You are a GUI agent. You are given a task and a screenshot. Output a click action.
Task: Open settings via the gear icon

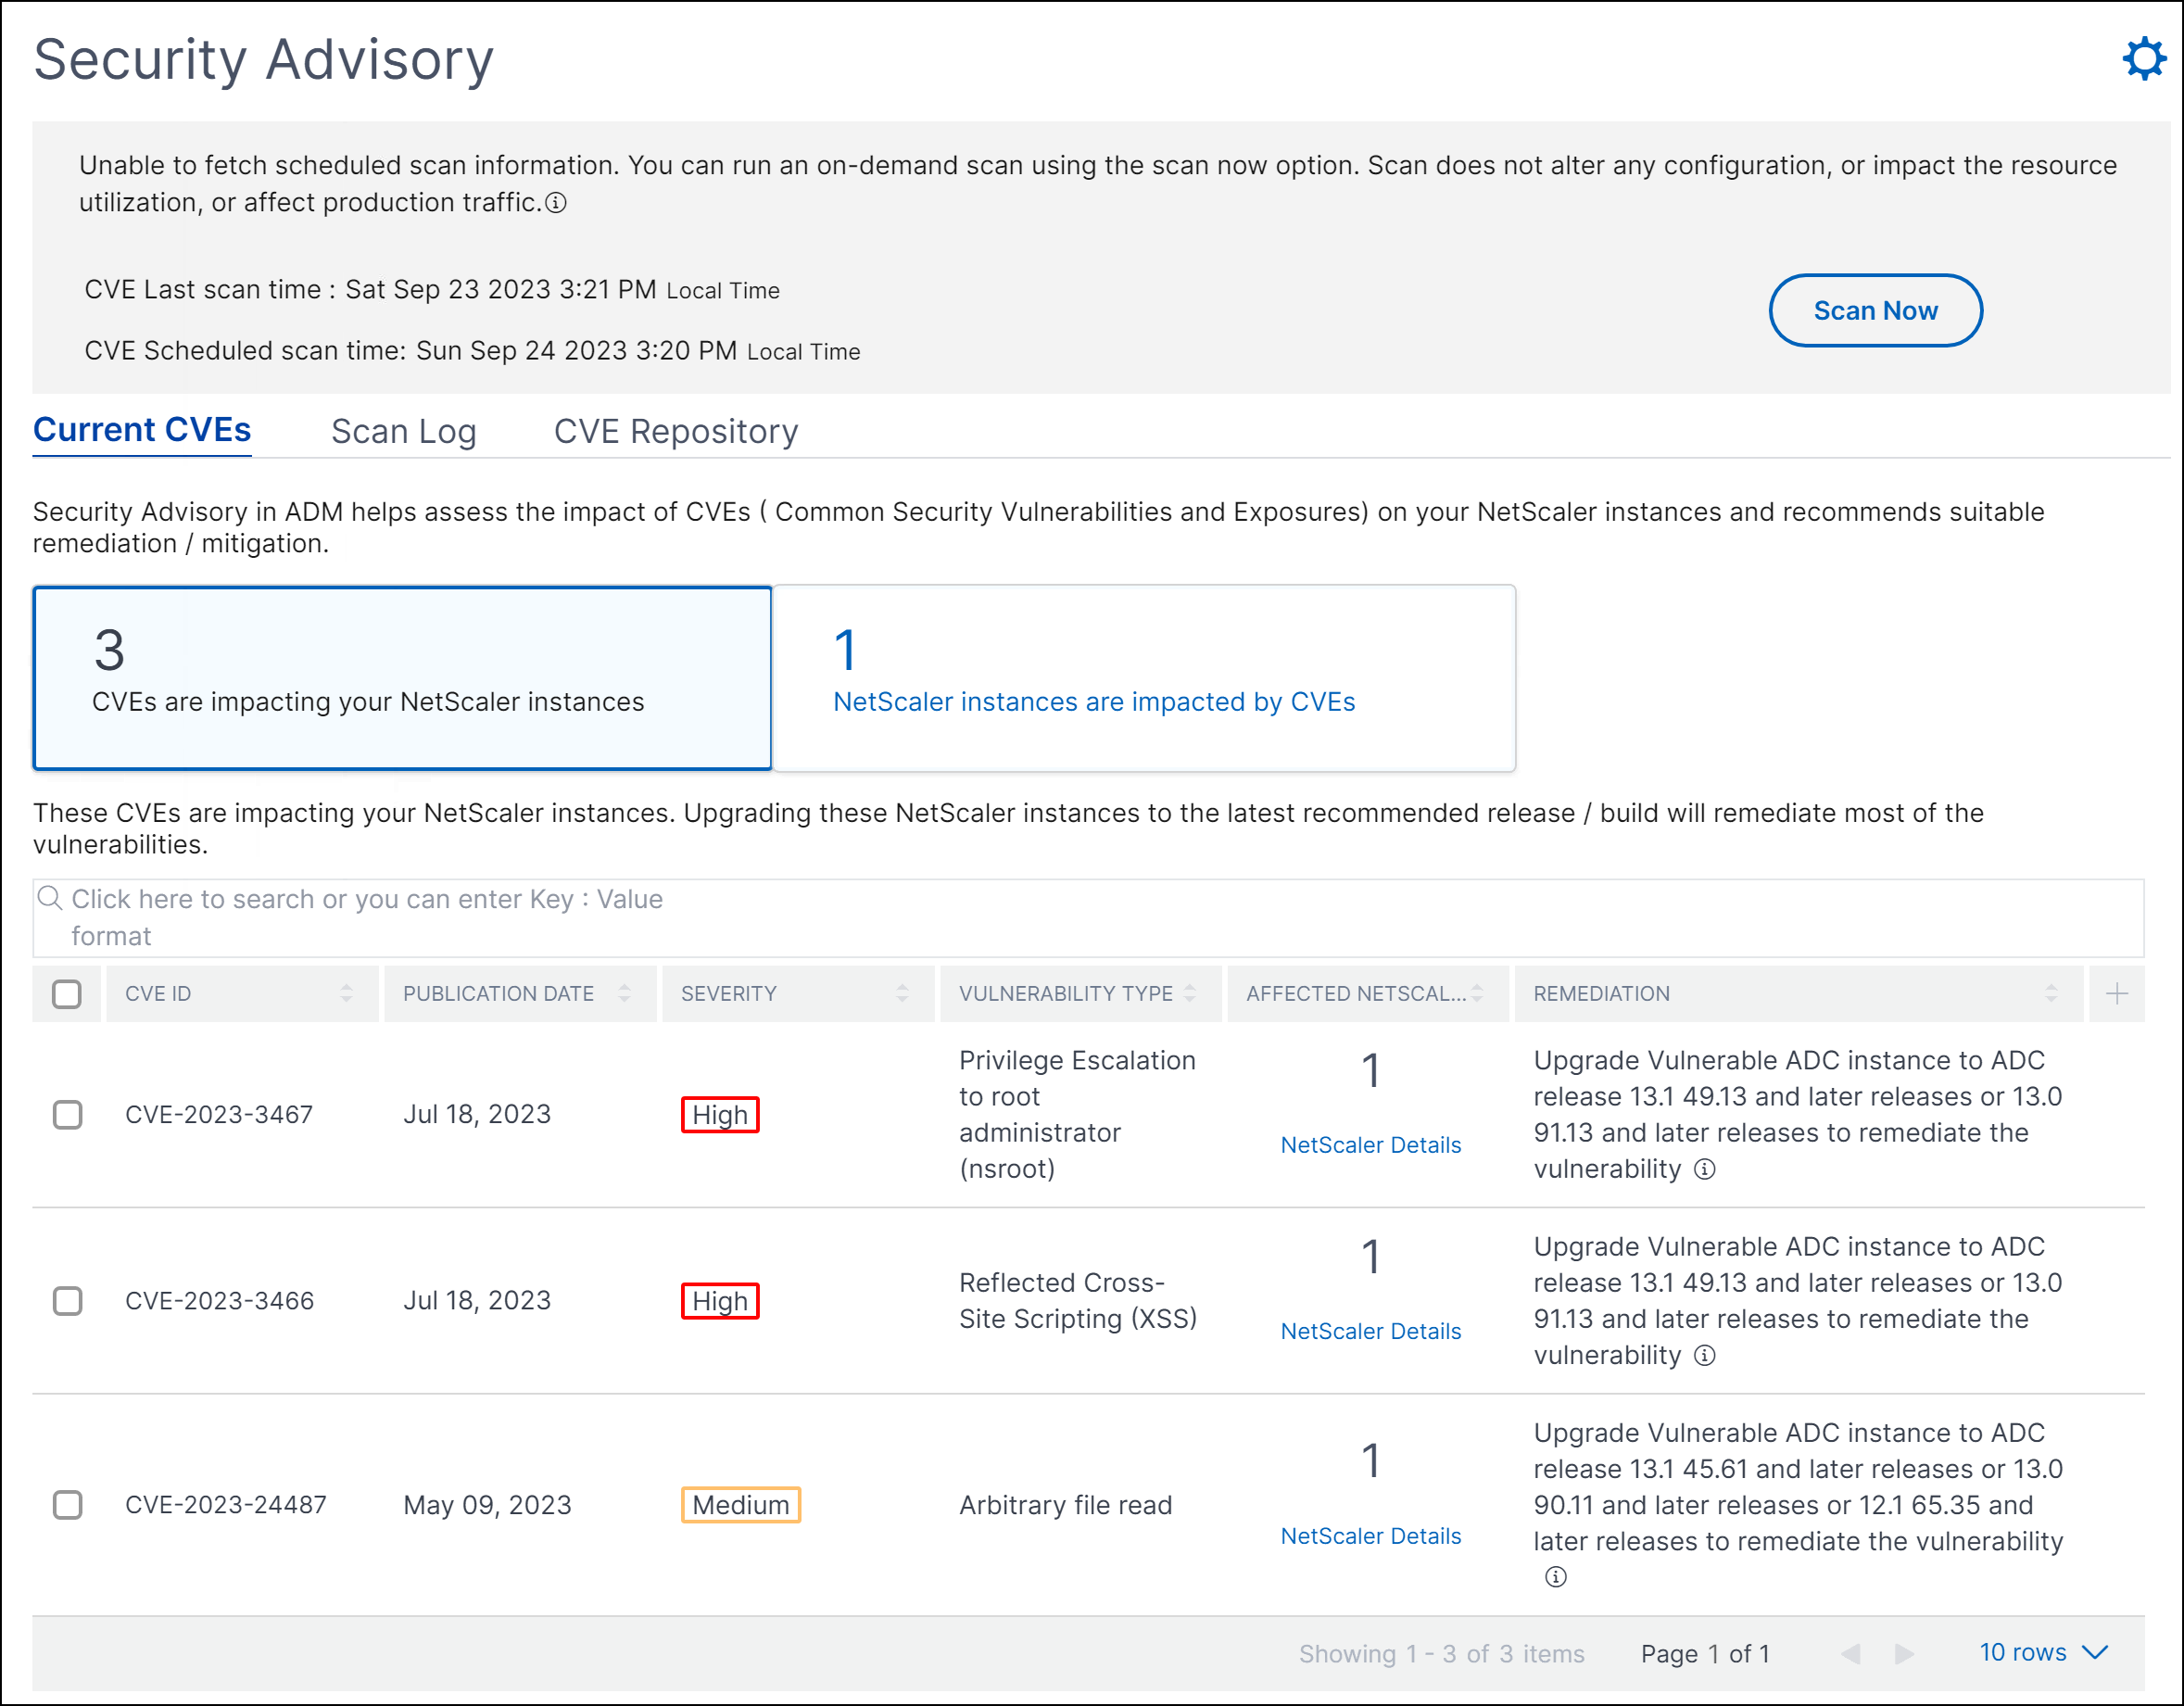click(x=2144, y=59)
